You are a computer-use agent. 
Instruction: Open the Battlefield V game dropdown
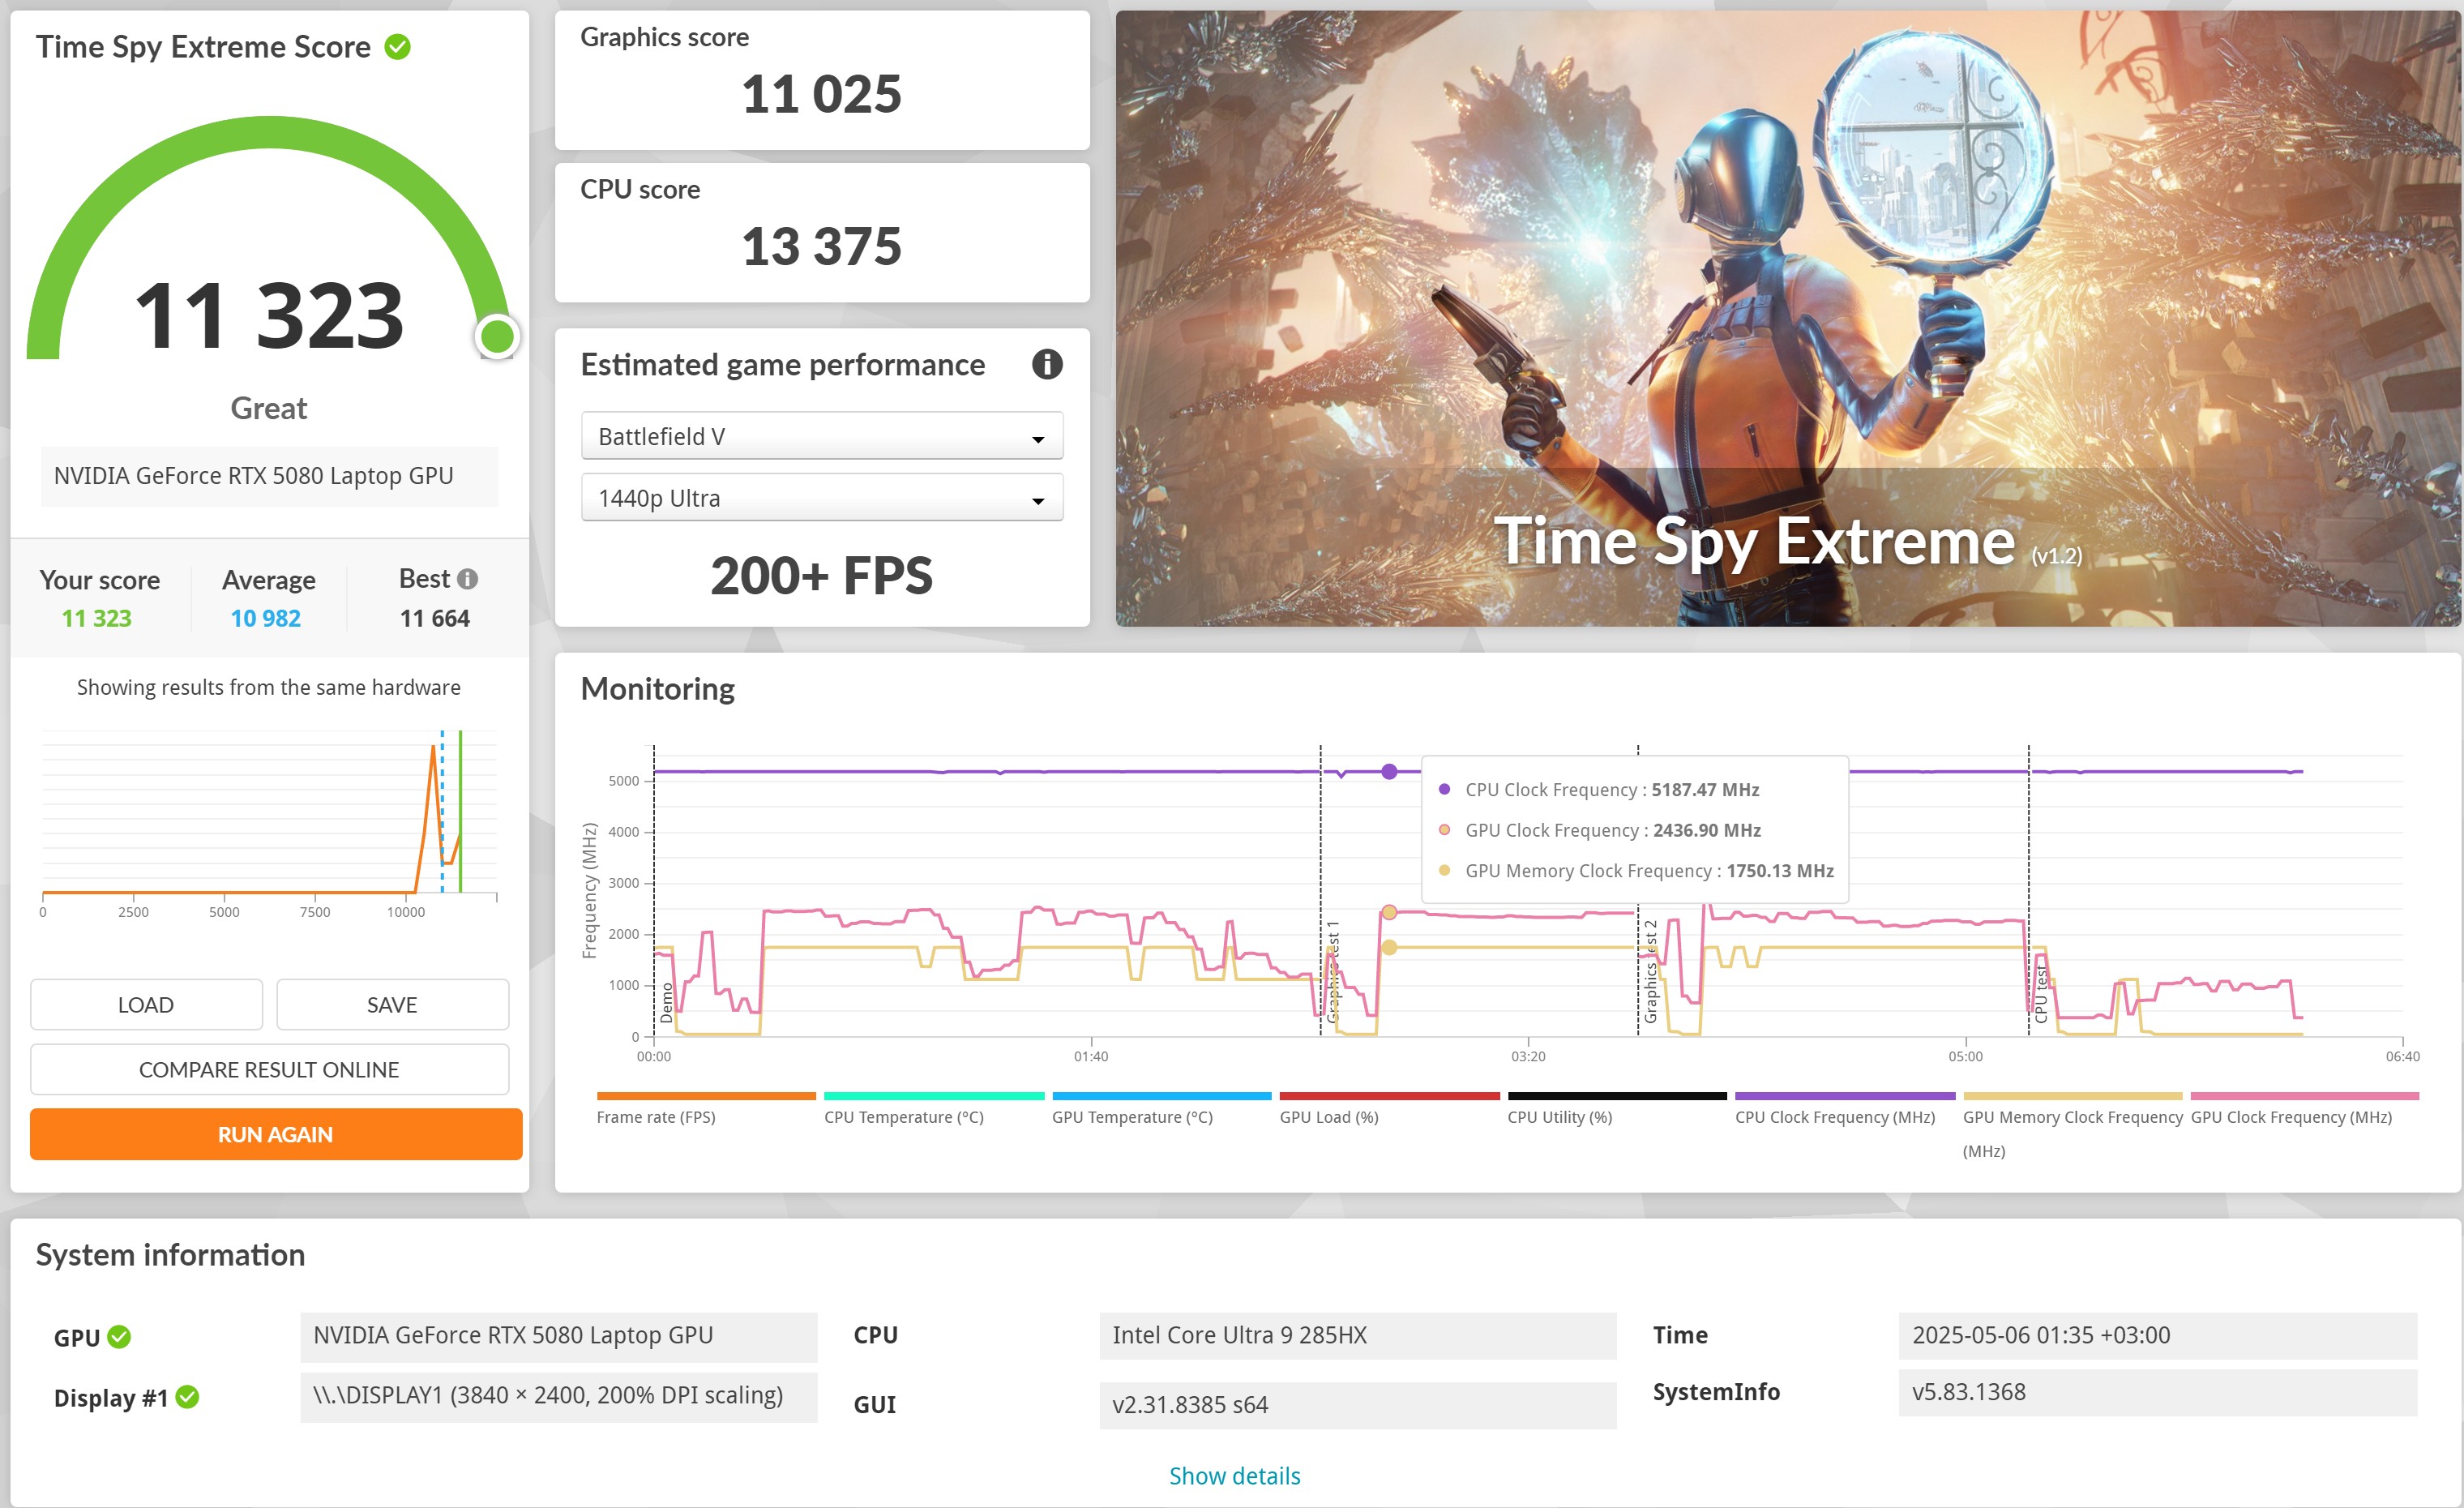821,437
